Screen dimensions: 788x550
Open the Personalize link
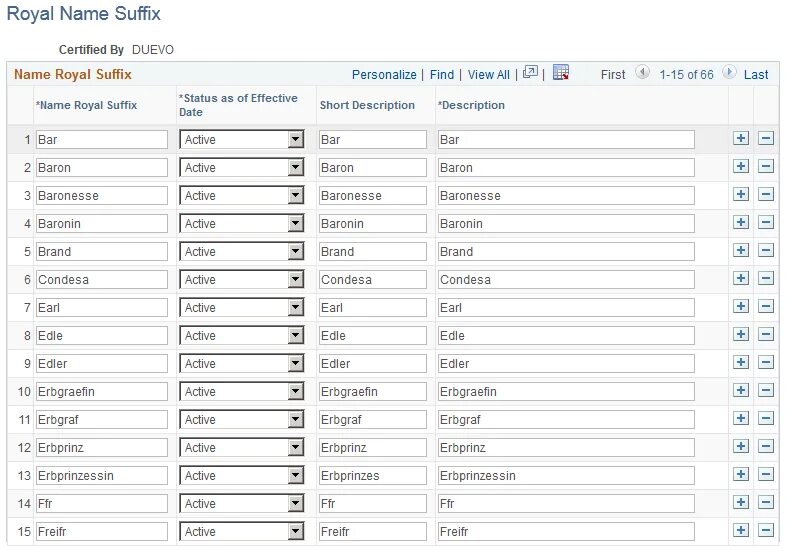(384, 75)
